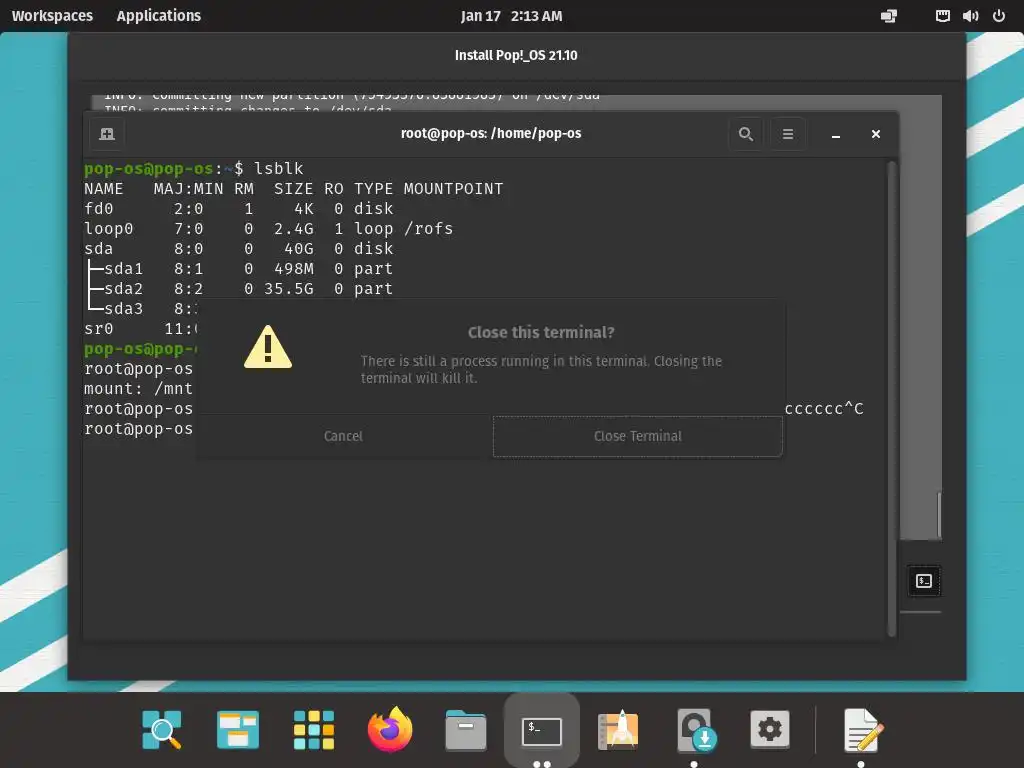Click the 'Close this terminal?' dialog heading
The width and height of the screenshot is (1024, 768).
coord(541,332)
